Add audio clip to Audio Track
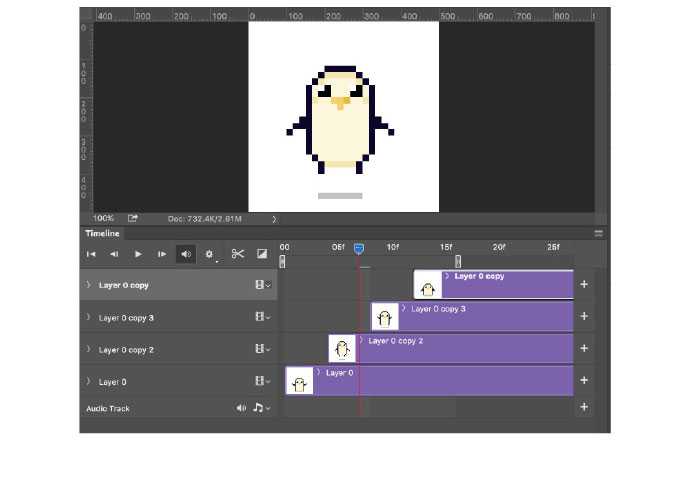 pyautogui.click(x=584, y=408)
